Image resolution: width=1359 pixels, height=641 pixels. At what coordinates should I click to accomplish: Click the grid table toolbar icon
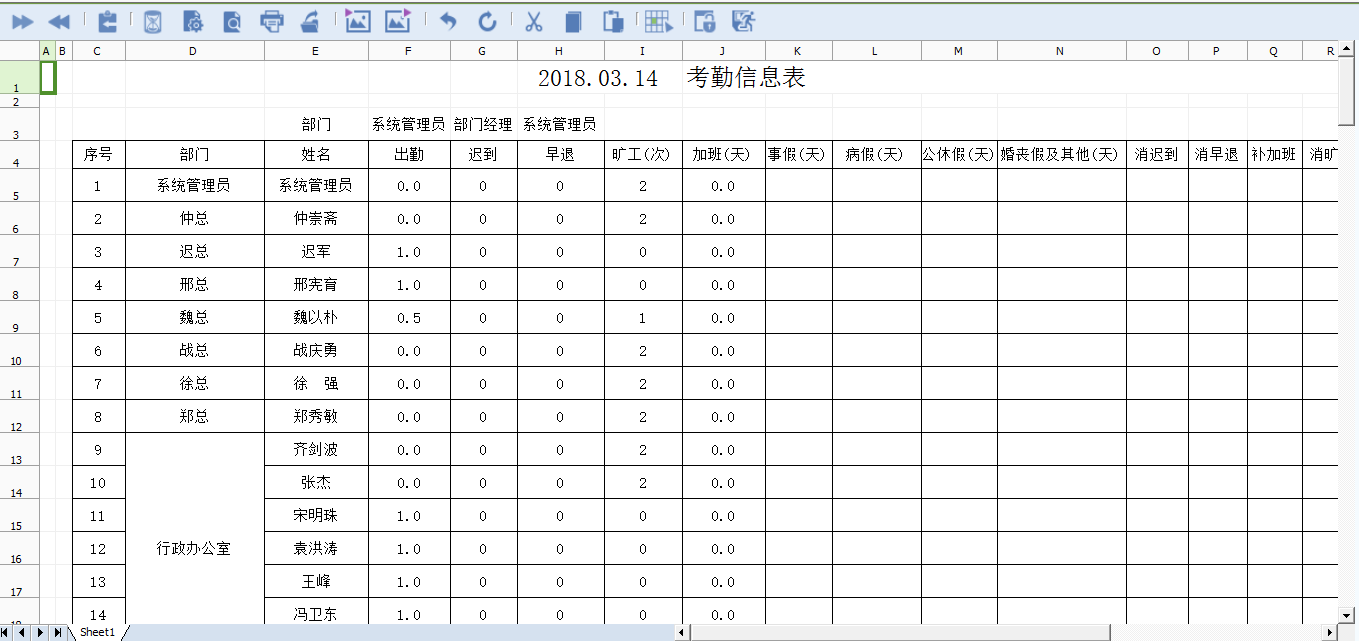point(657,21)
